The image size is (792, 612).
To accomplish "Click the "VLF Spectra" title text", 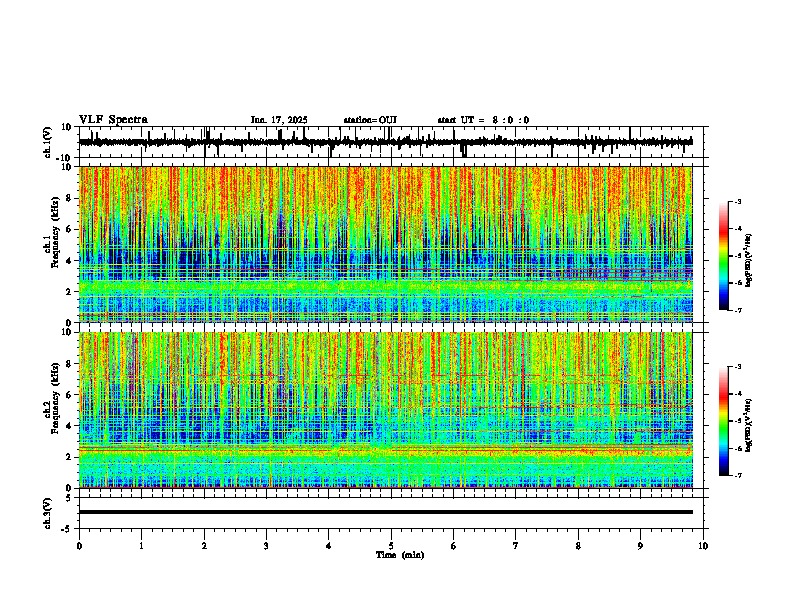I will 113,120.
